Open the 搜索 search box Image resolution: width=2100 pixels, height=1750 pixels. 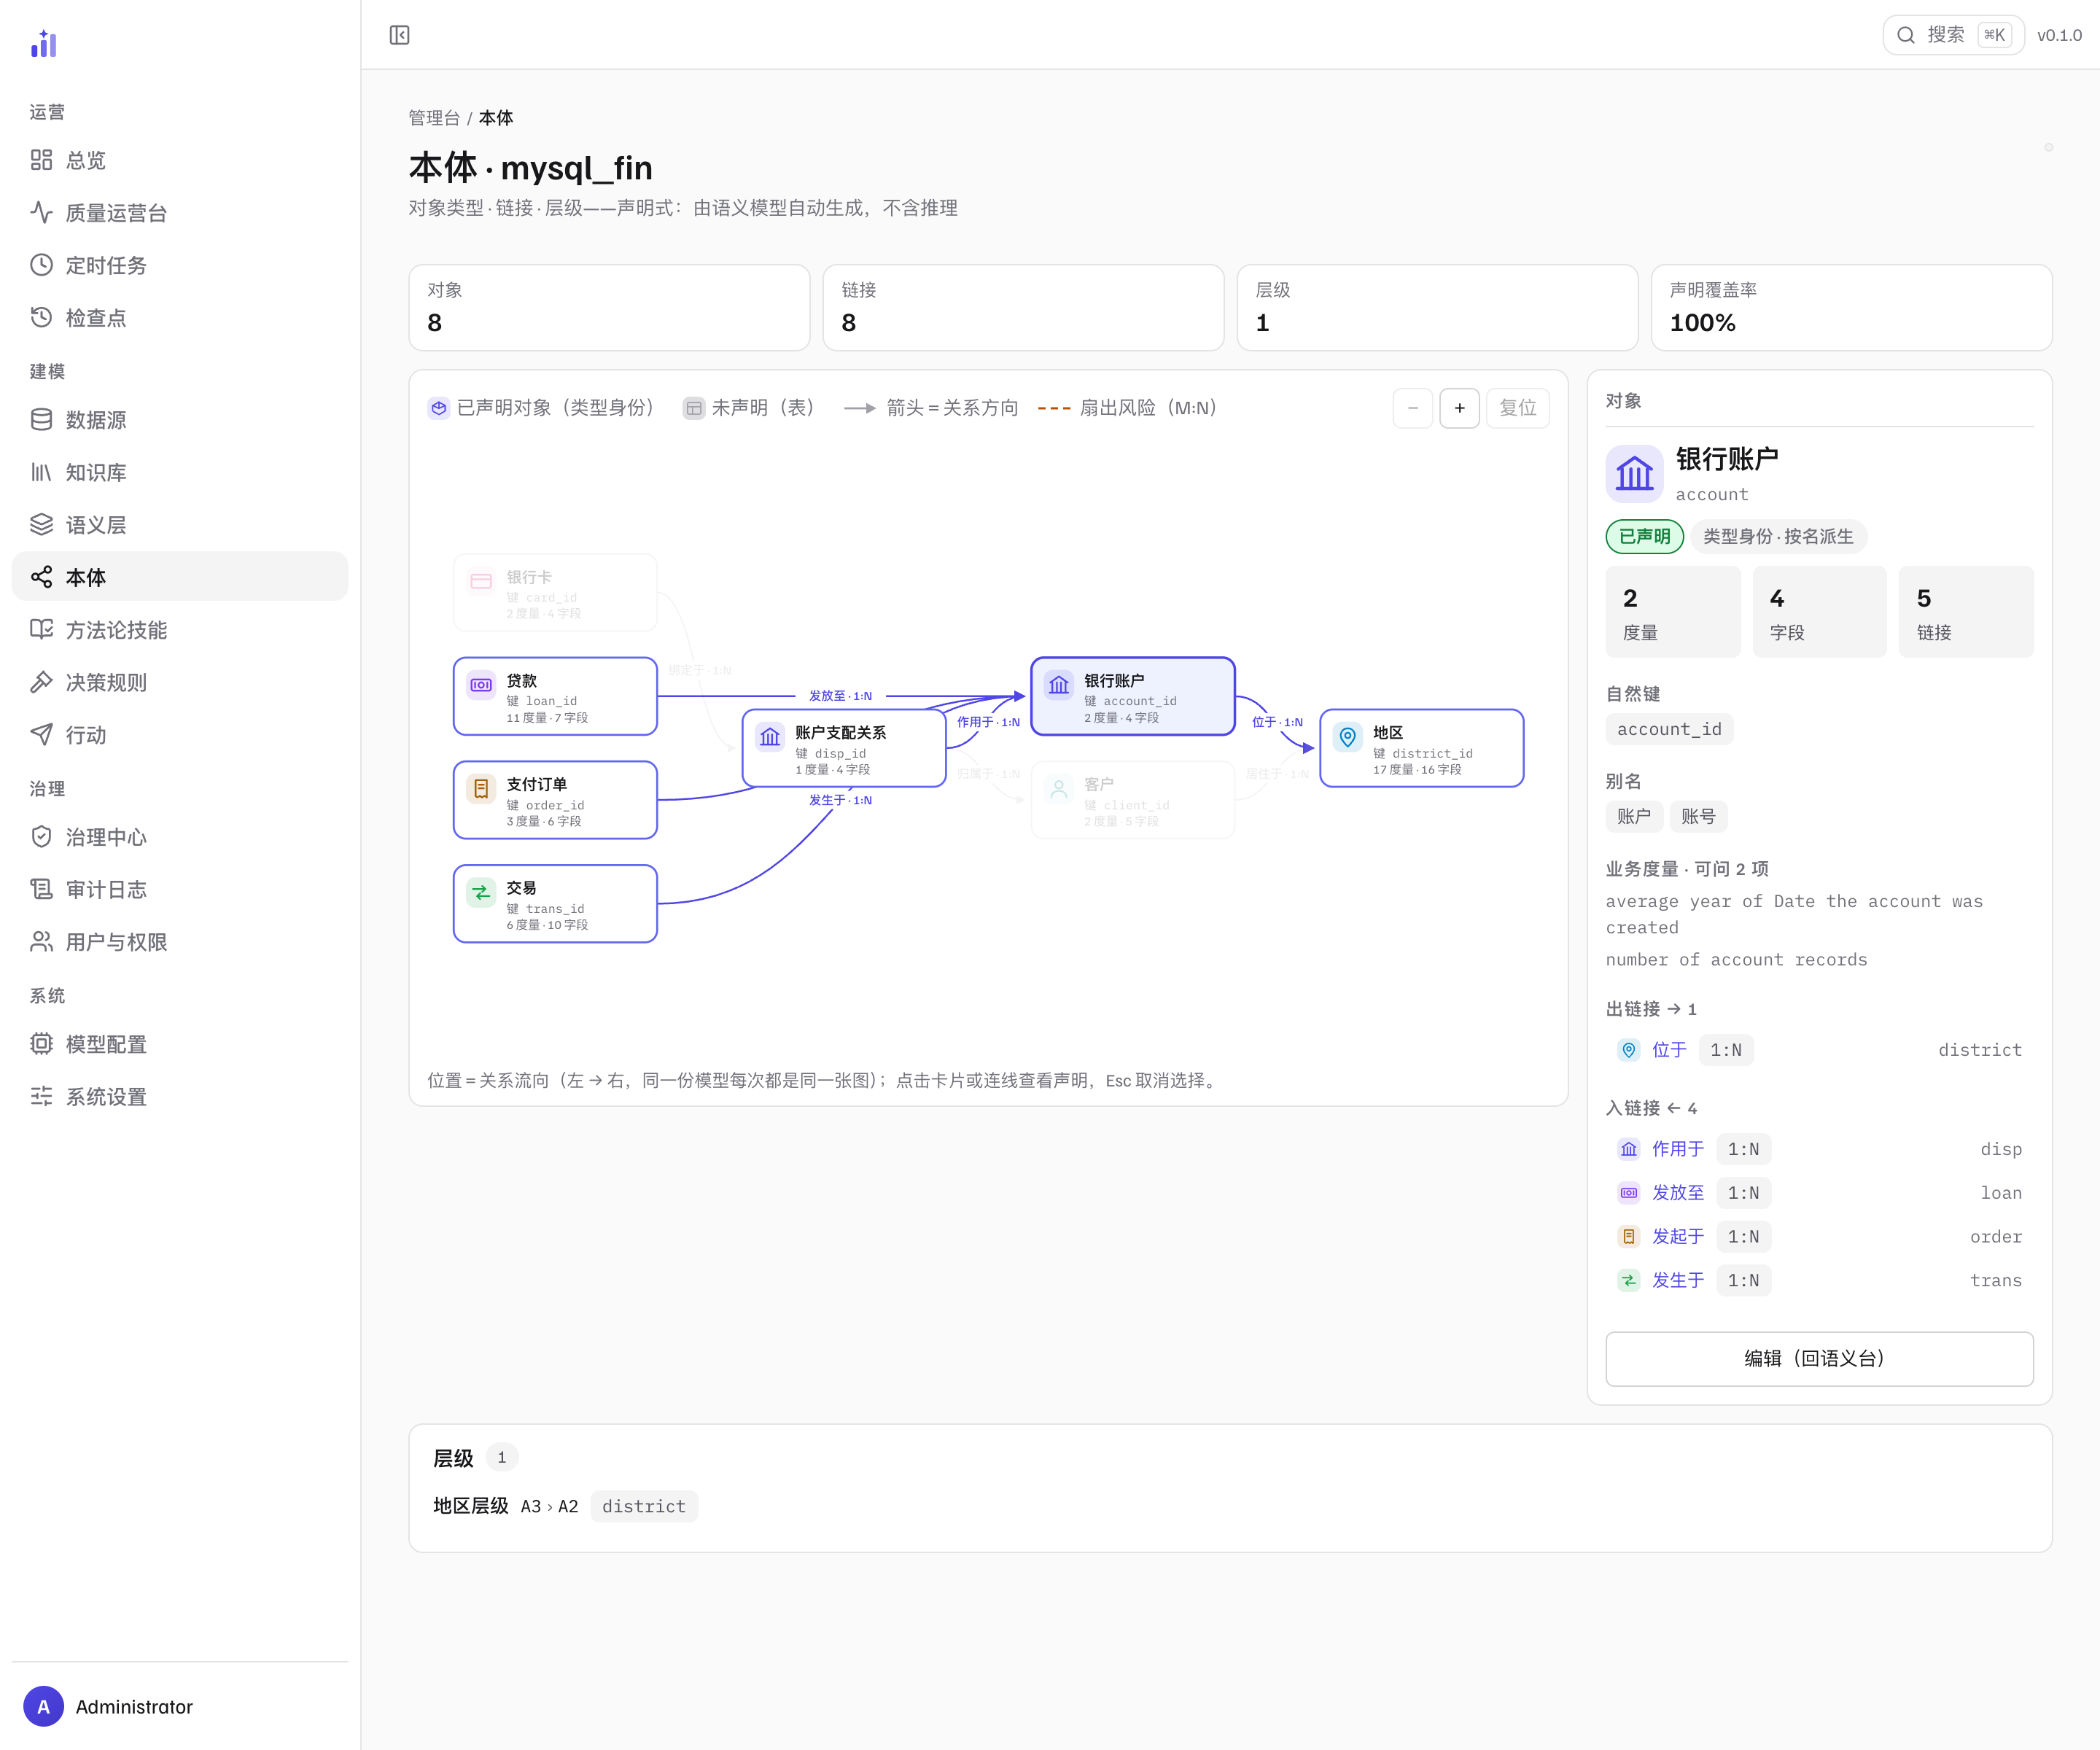(x=1953, y=35)
